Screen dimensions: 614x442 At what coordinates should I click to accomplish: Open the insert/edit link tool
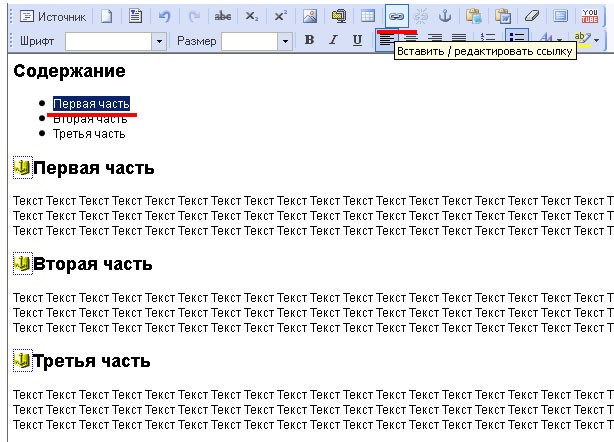pyautogui.click(x=396, y=16)
